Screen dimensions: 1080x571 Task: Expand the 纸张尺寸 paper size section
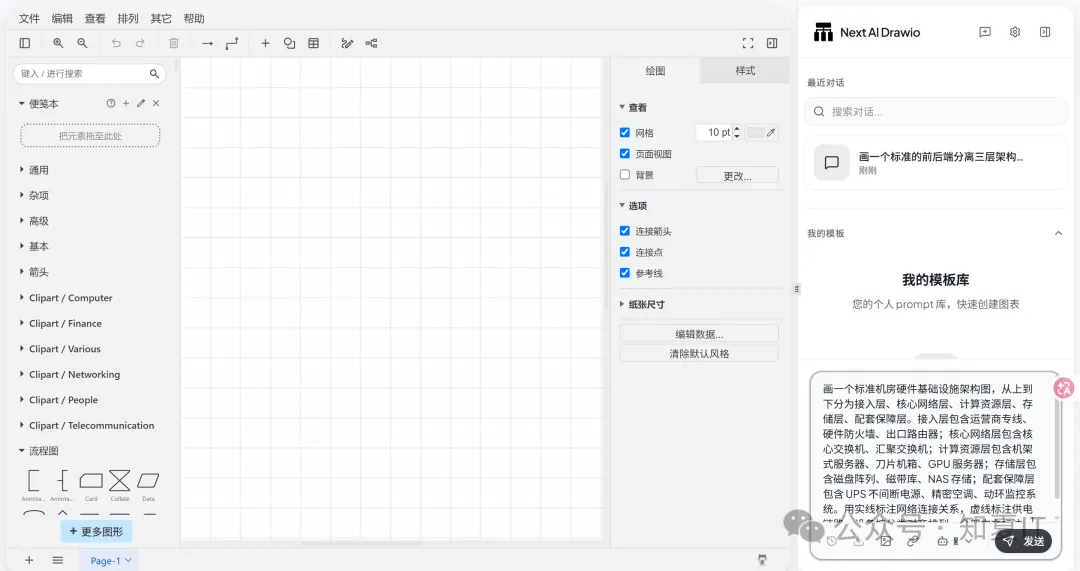642,304
